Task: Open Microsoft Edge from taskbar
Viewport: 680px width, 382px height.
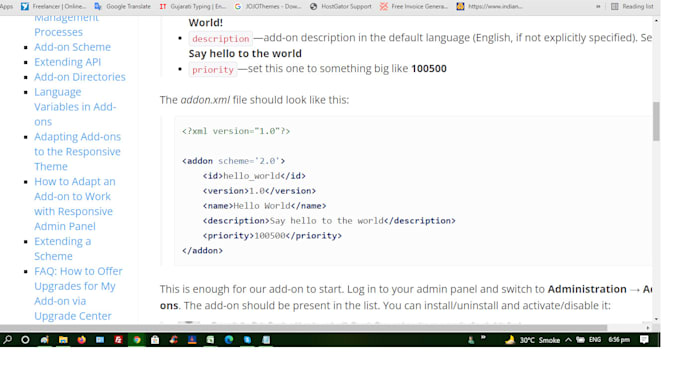Action: (x=229, y=340)
